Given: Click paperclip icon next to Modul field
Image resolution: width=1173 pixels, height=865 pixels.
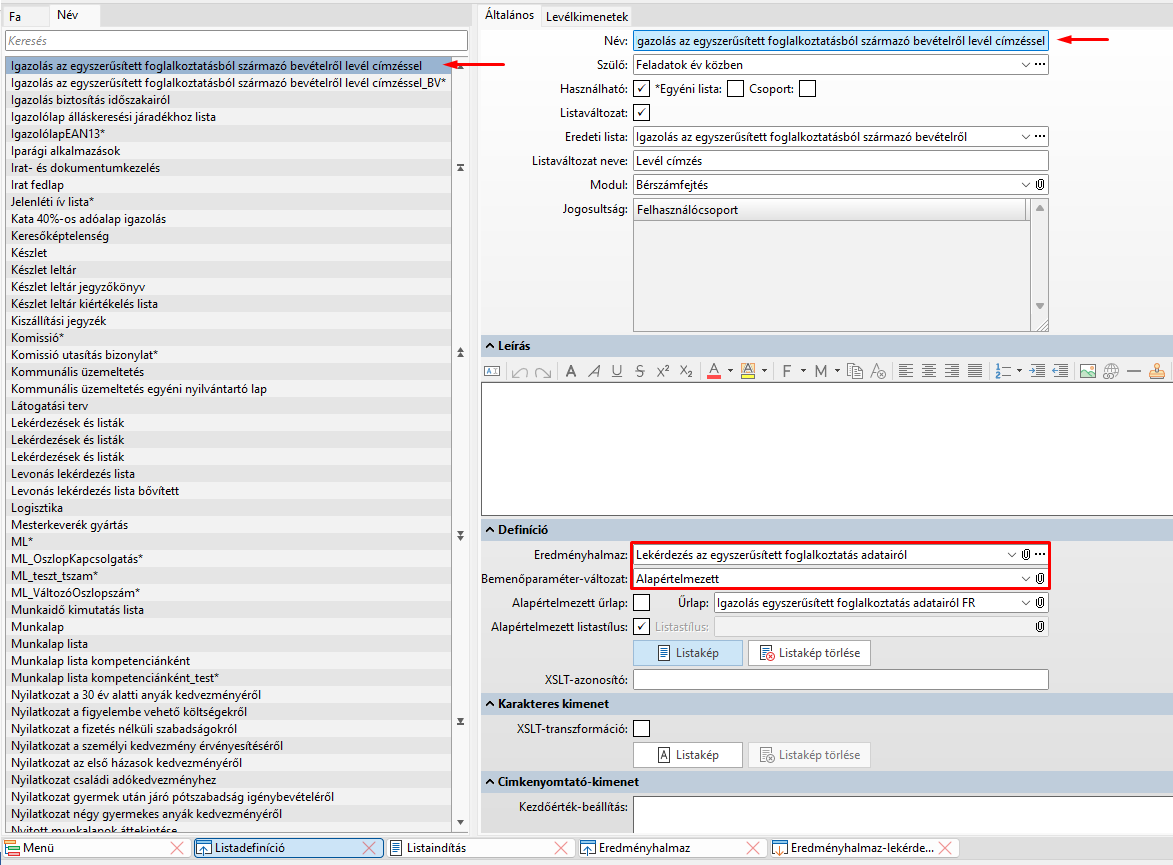Looking at the screenshot, I should 1040,185.
